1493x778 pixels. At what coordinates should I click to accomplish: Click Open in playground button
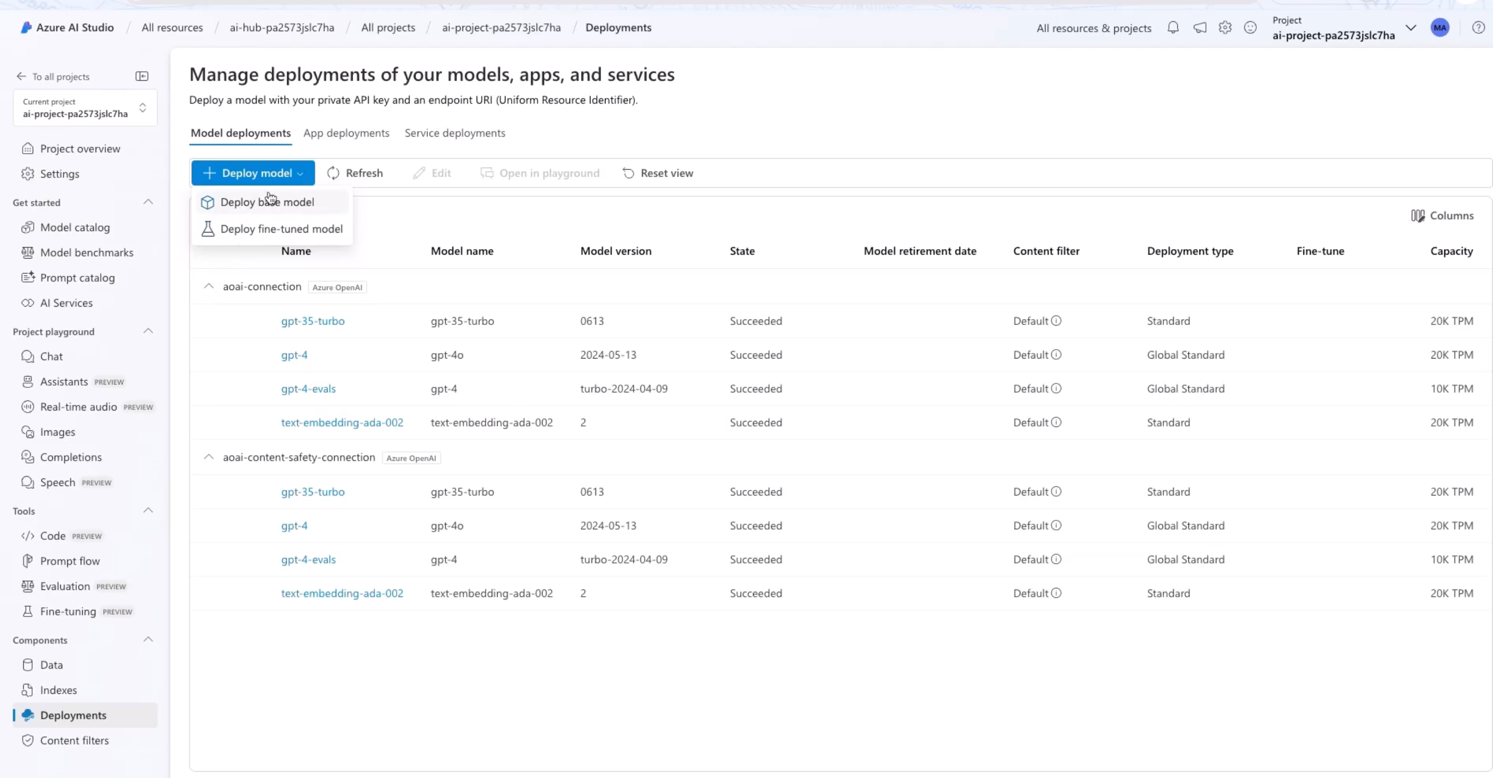click(x=540, y=173)
